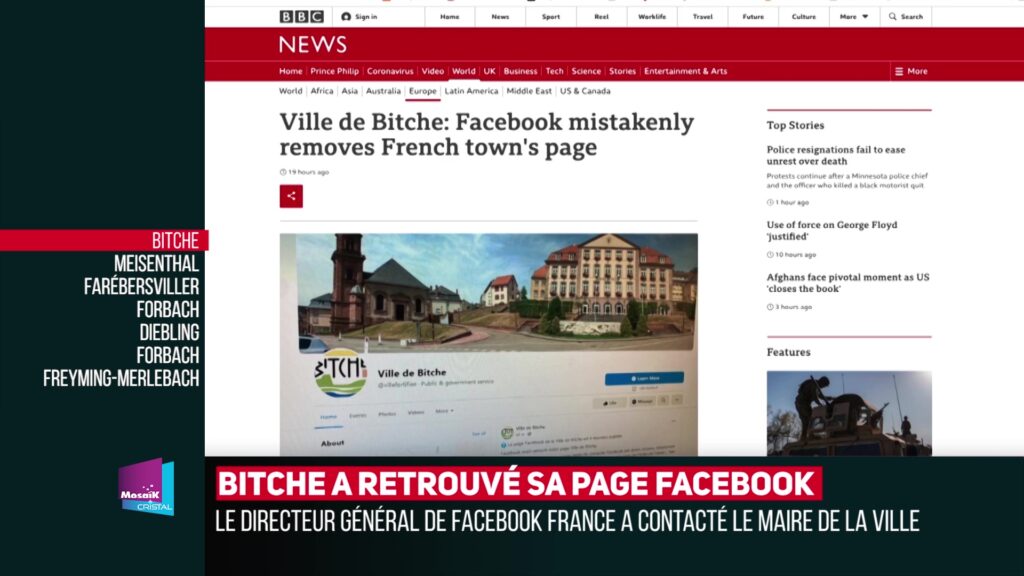
Task: Click the red share icon button
Action: (x=291, y=196)
